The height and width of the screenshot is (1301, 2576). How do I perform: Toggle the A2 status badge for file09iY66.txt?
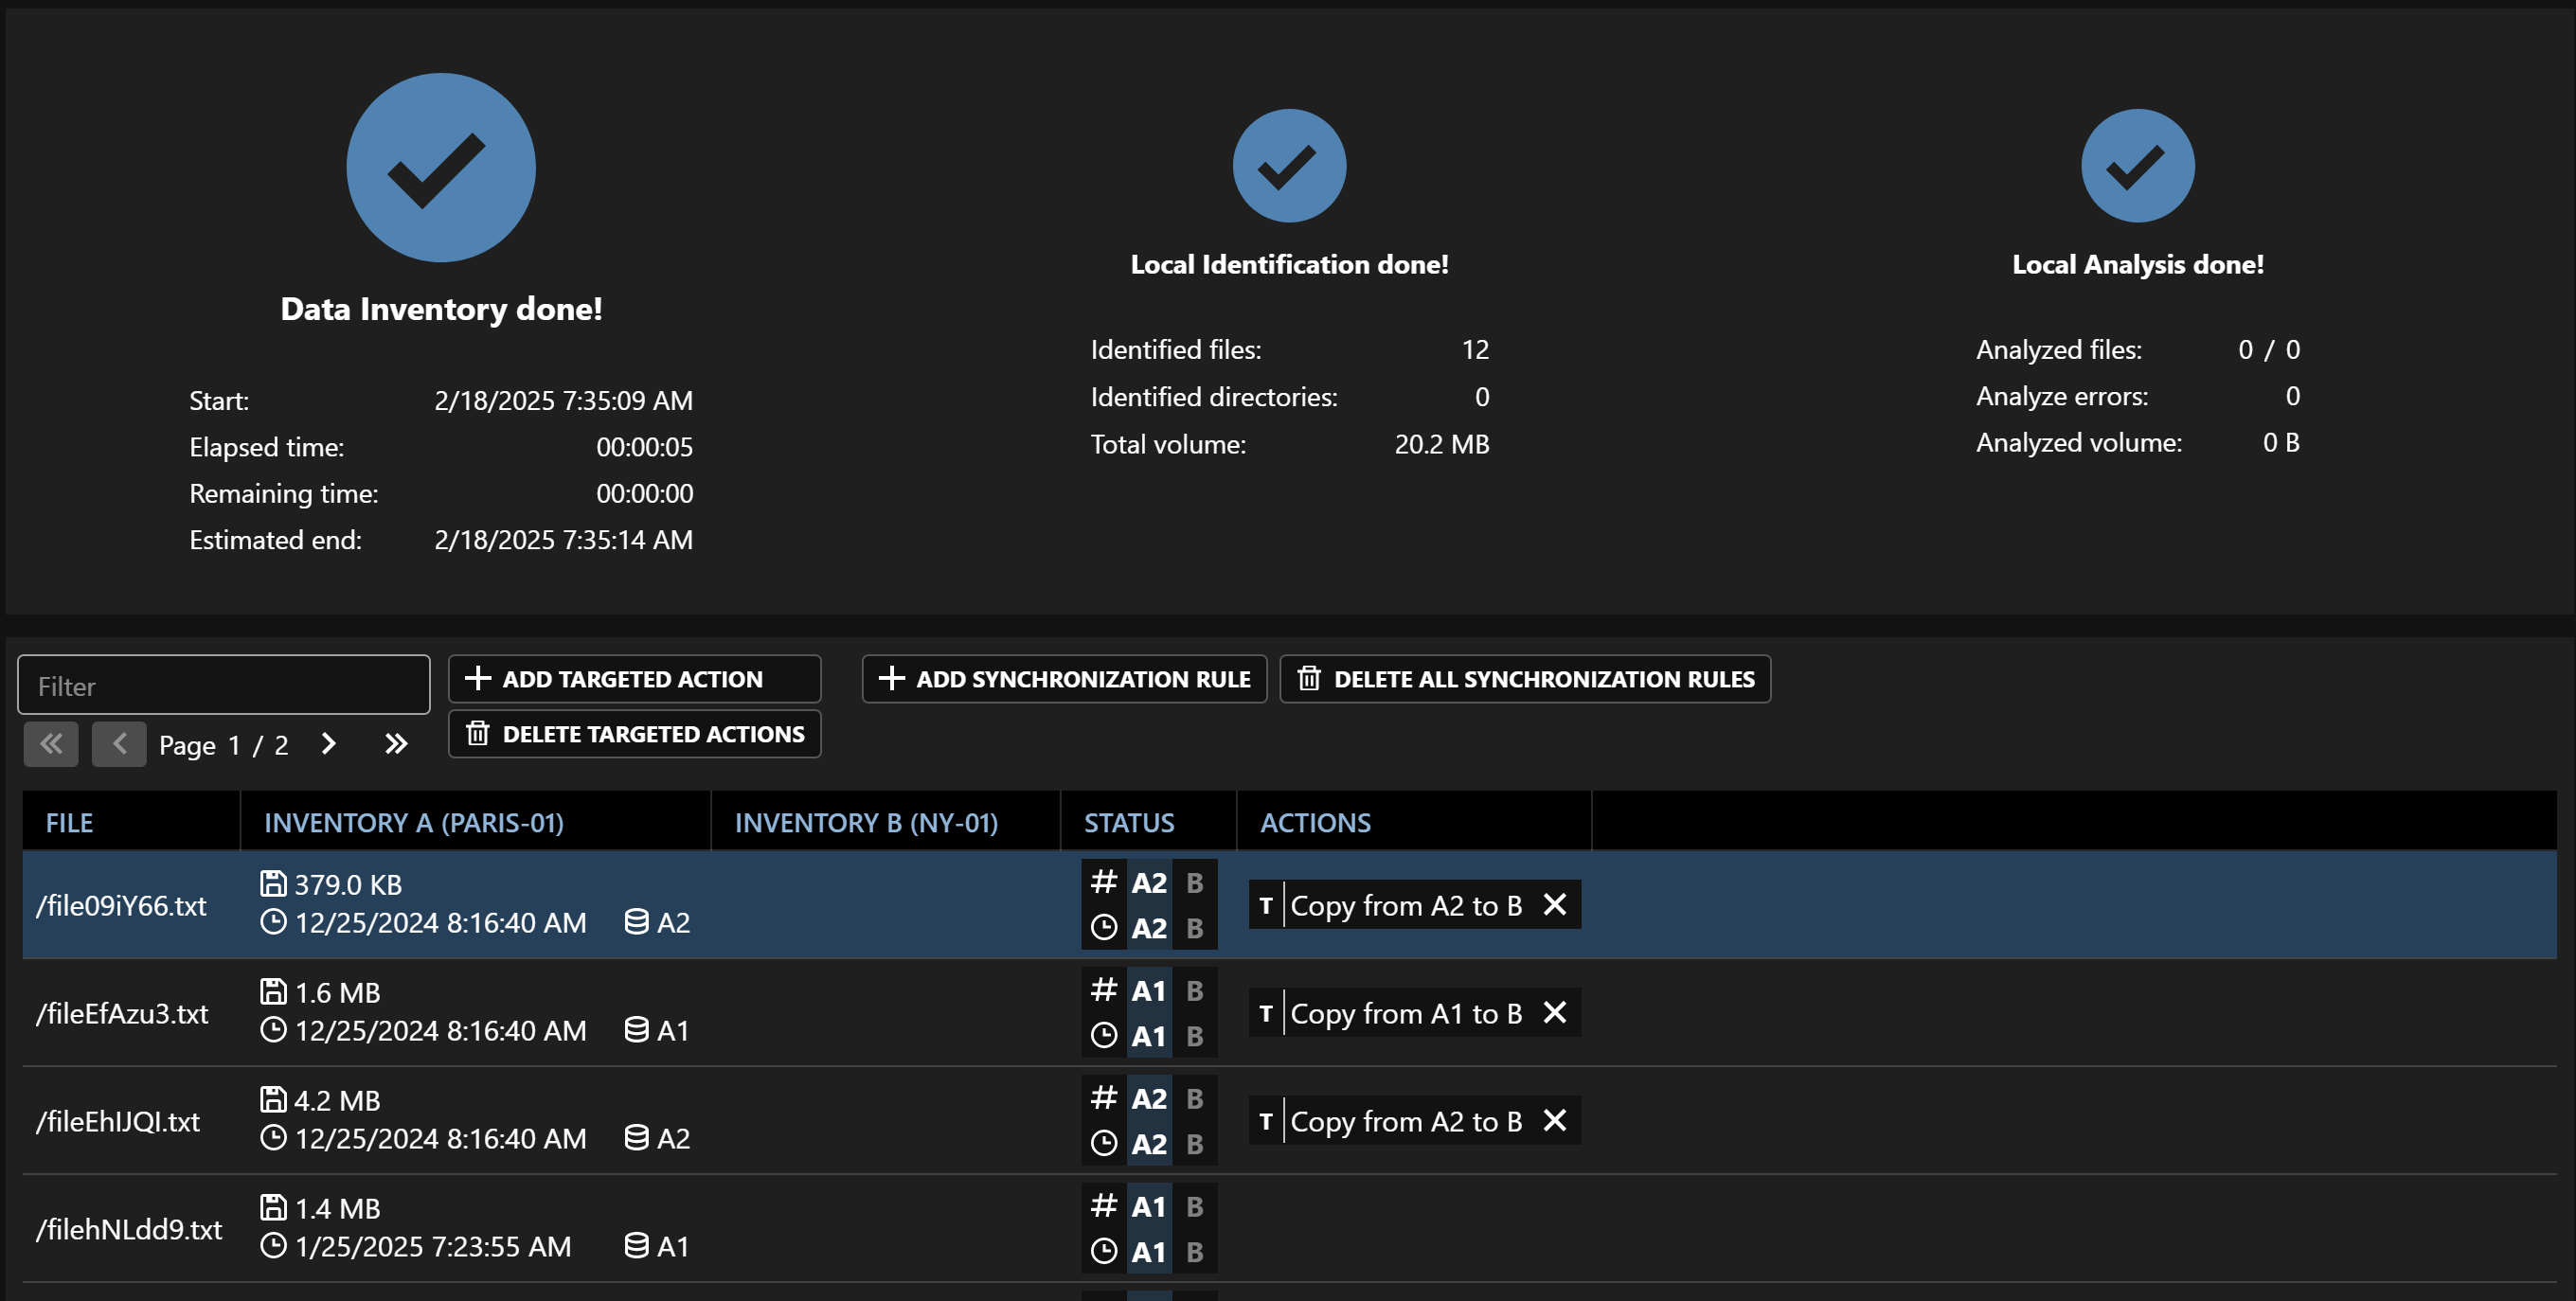1148,883
